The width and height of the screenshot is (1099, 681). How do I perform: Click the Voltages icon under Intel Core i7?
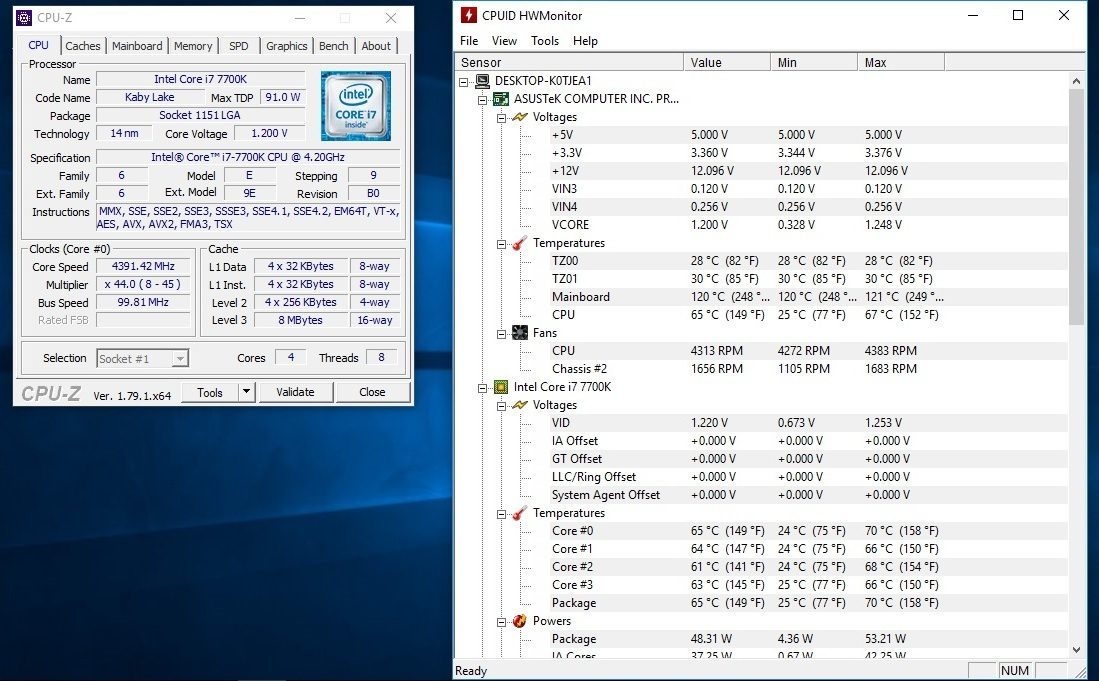[520, 405]
